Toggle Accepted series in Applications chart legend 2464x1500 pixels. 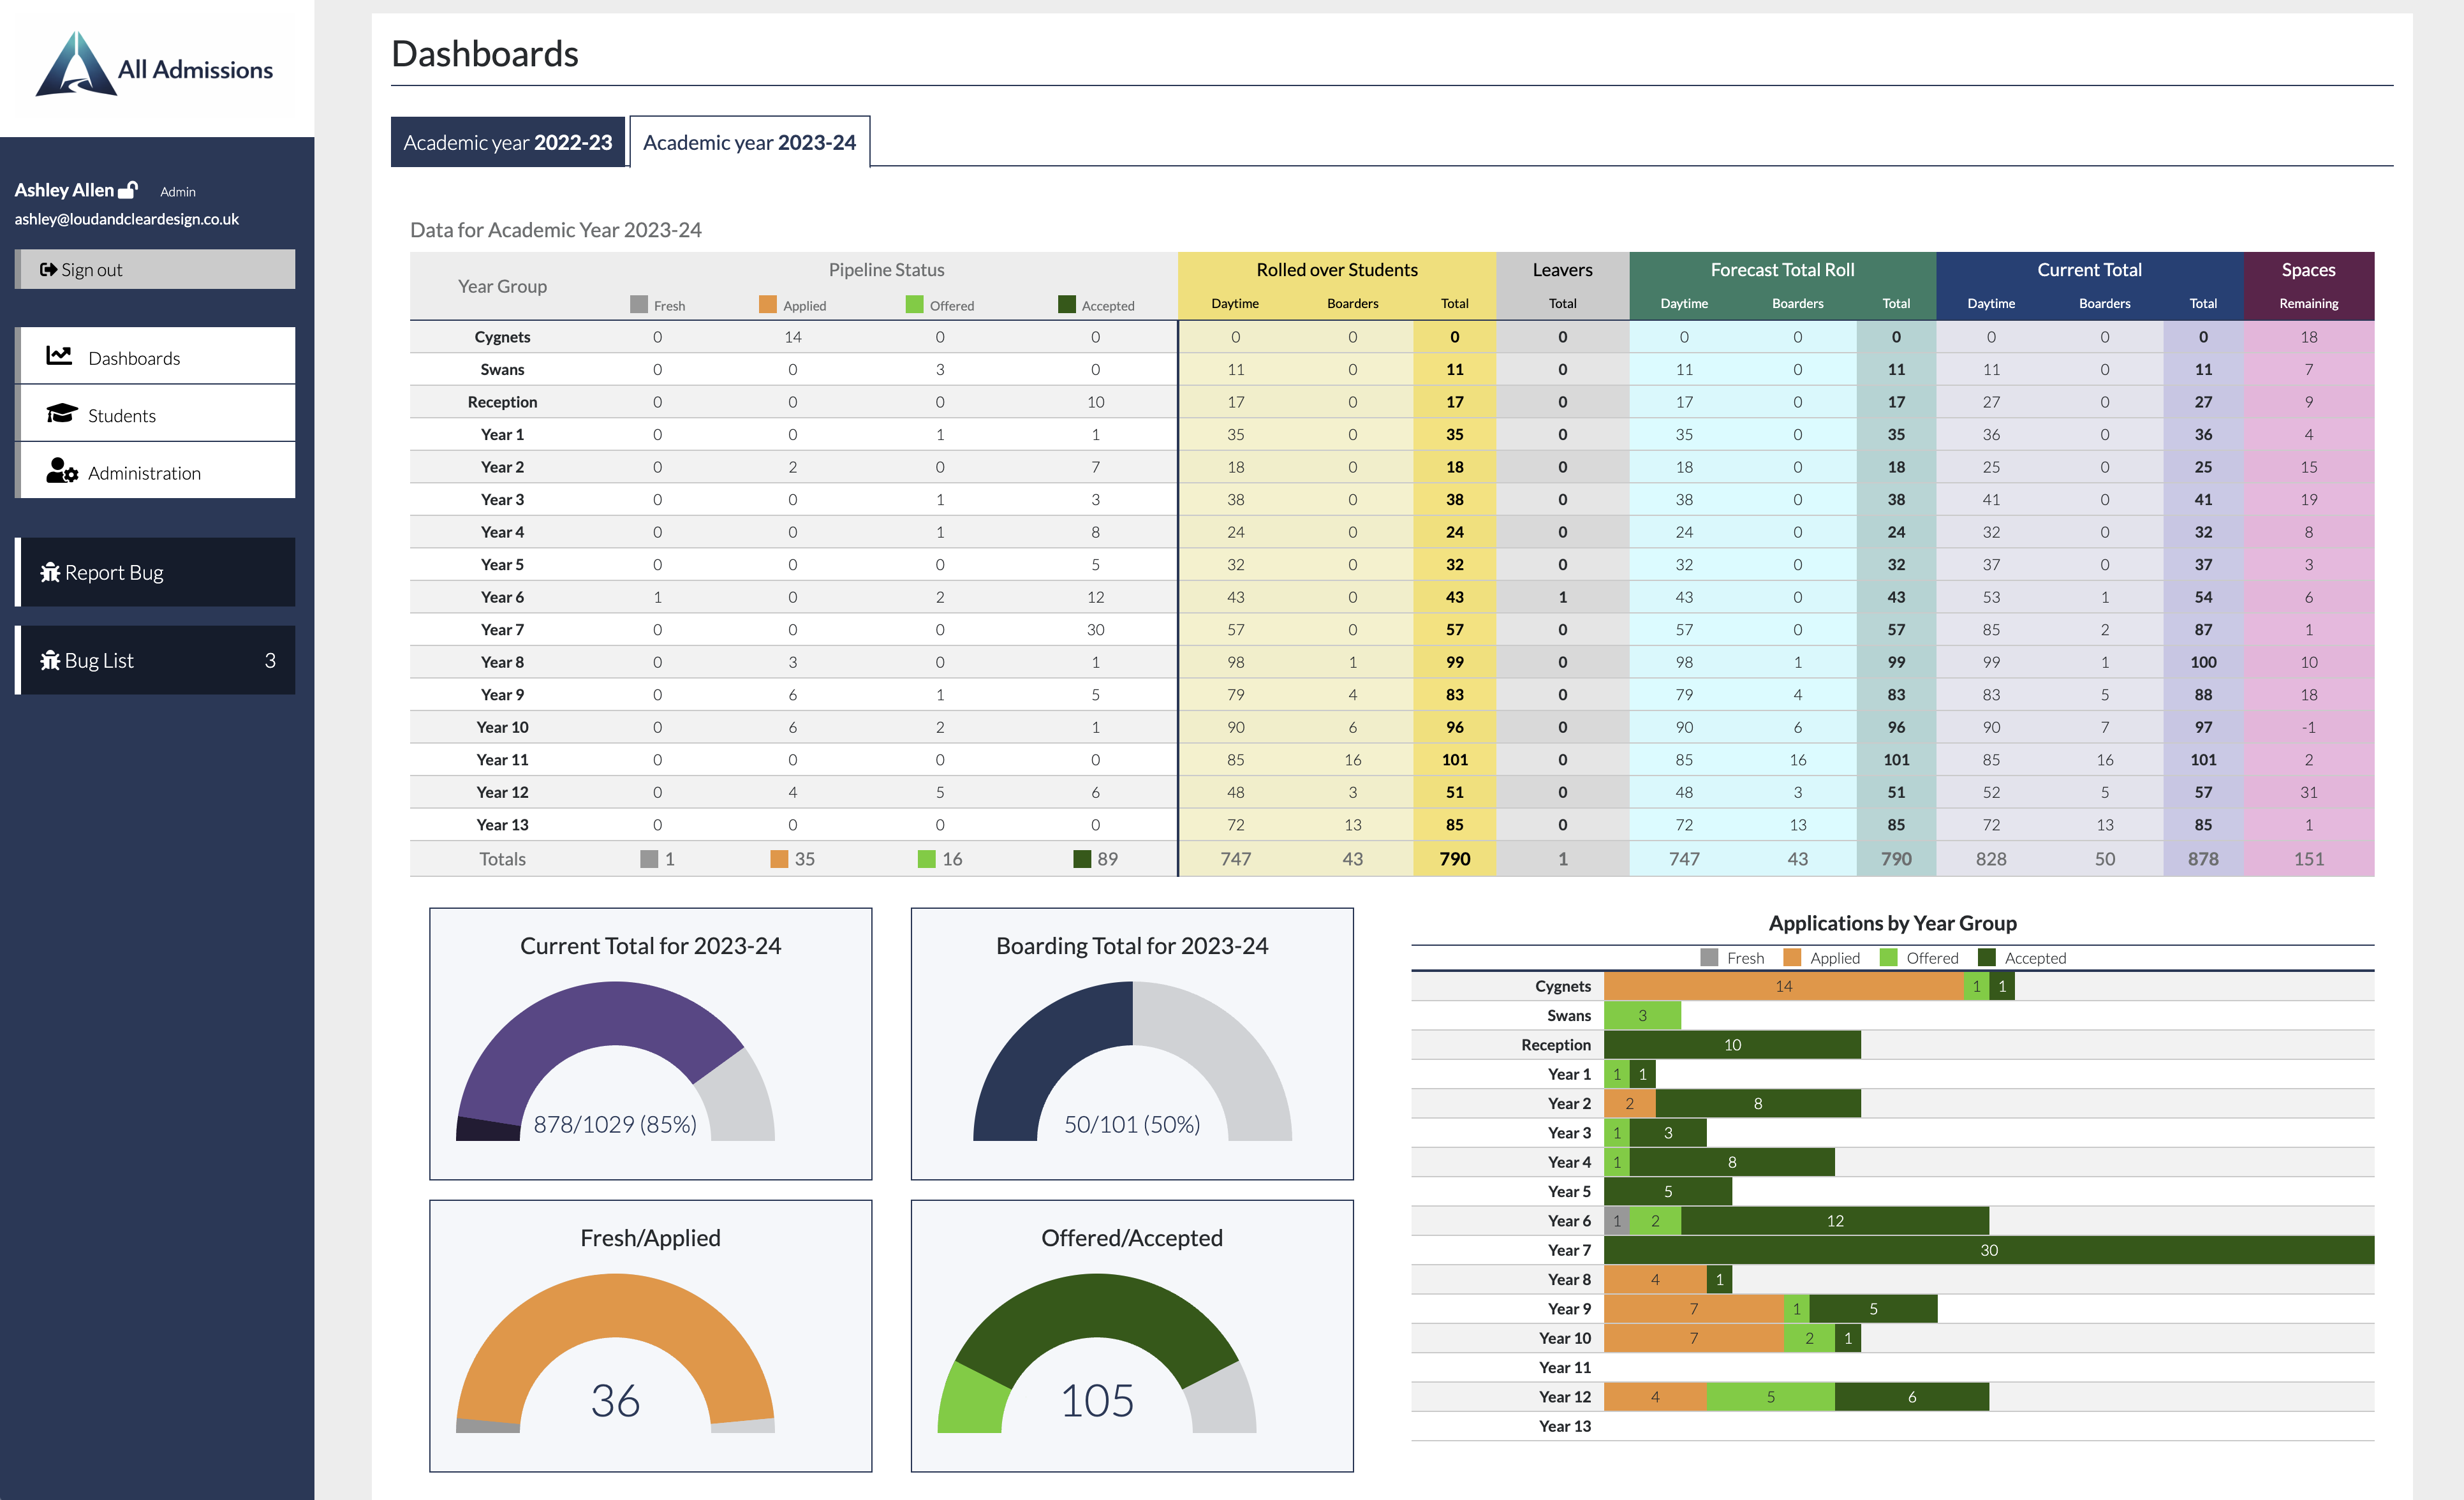click(x=2021, y=957)
